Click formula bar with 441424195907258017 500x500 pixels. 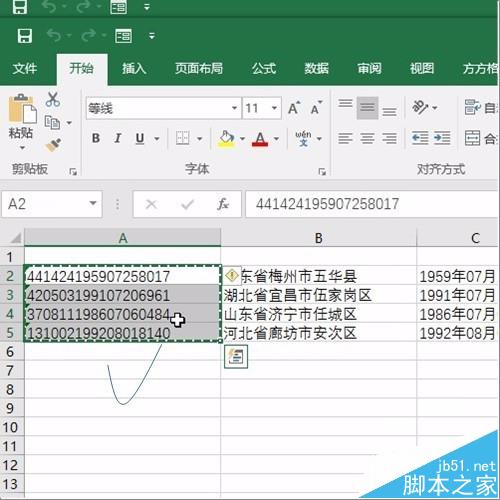[x=372, y=204]
